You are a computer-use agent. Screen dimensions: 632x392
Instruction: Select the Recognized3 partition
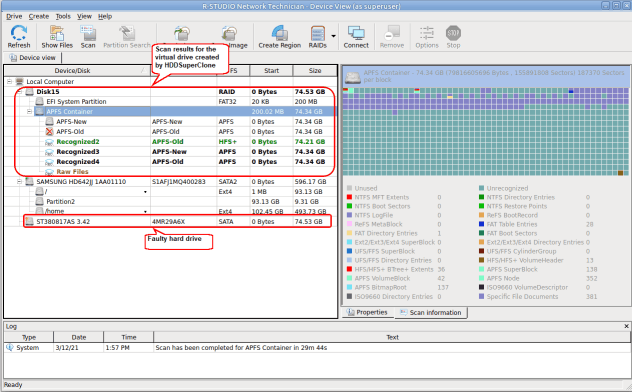(x=78, y=152)
